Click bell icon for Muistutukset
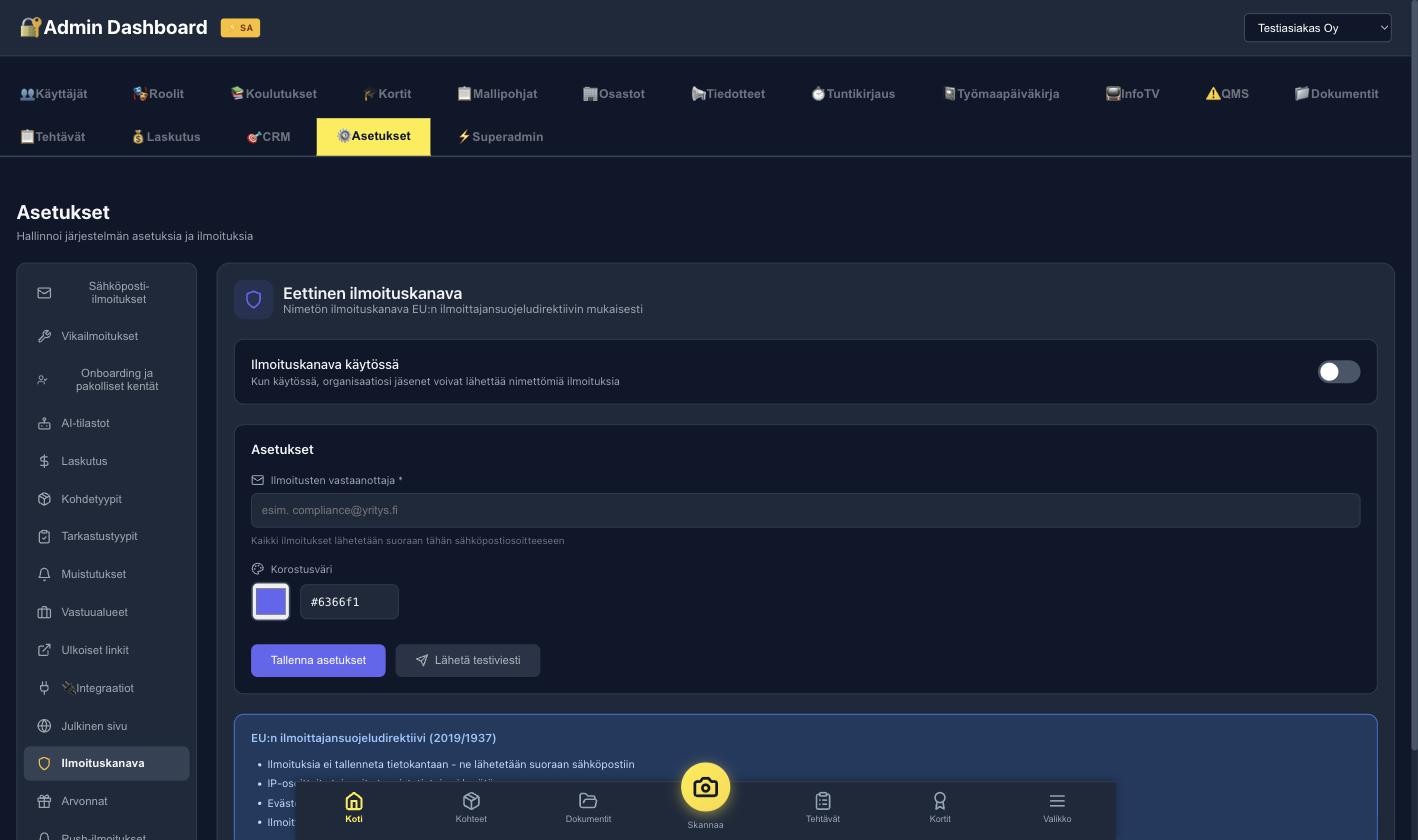1418x840 pixels. tap(44, 574)
